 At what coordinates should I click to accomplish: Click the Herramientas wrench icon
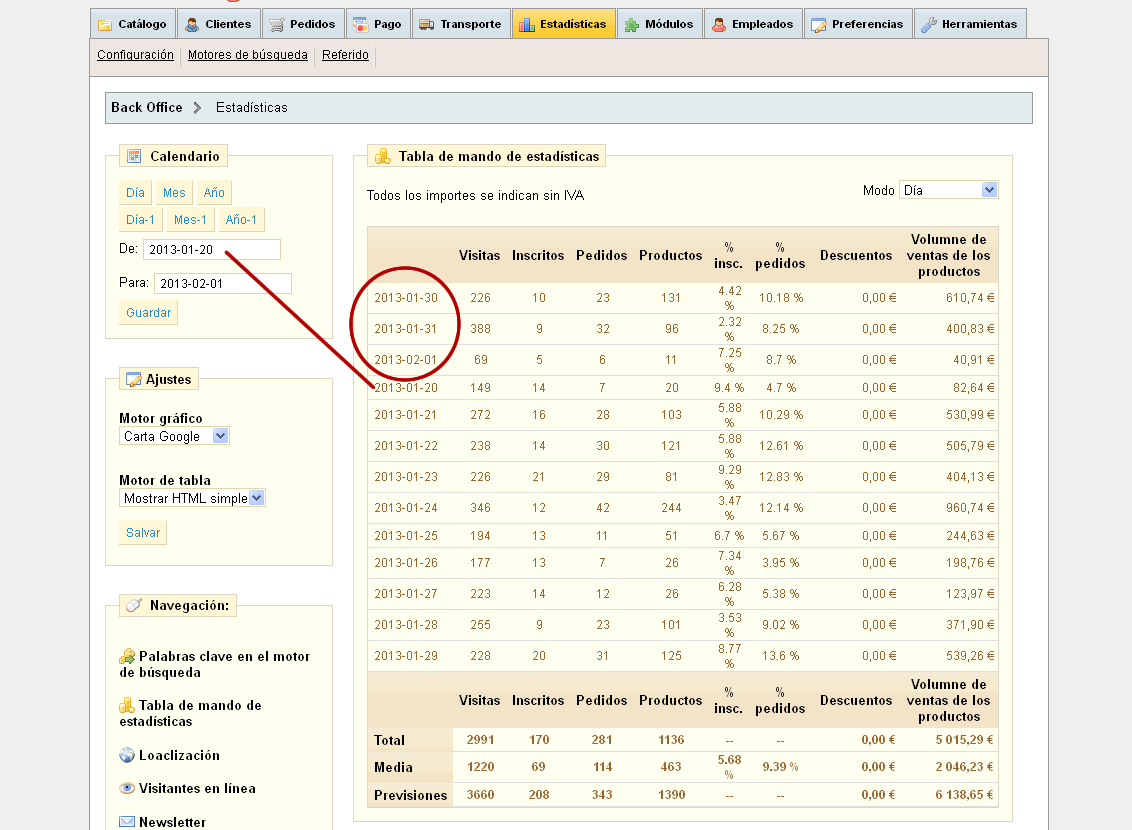pyautogui.click(x=929, y=25)
